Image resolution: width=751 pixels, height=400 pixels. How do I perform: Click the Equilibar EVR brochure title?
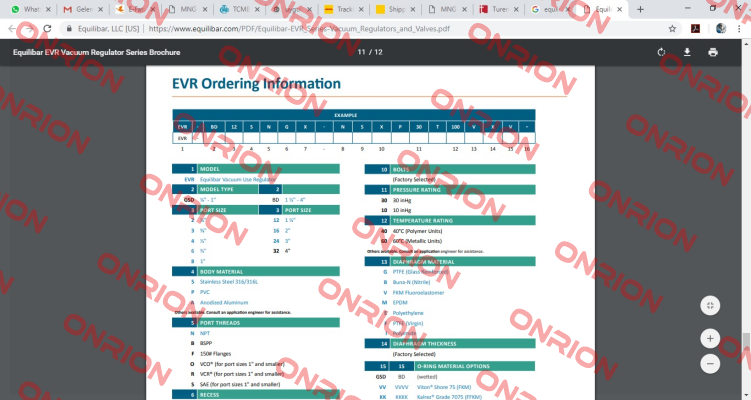pyautogui.click(x=96, y=52)
